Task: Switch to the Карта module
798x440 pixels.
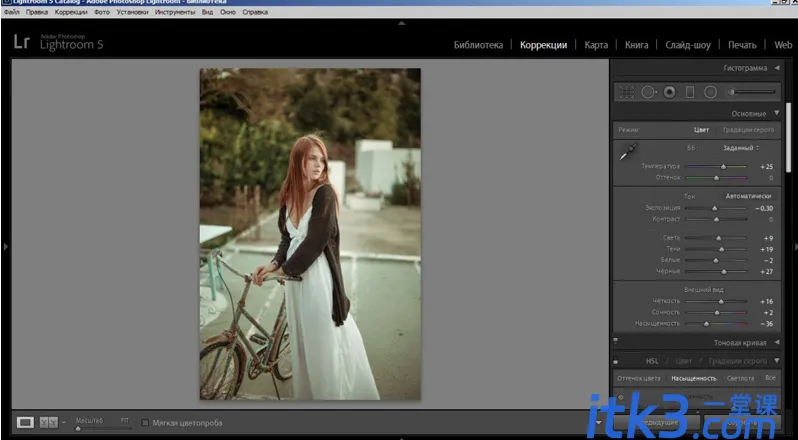Action: [596, 45]
